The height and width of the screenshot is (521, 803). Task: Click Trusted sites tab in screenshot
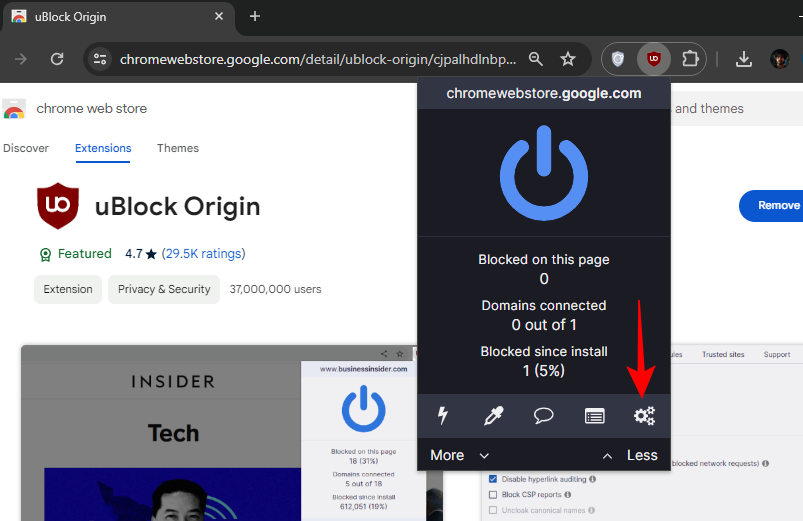pyautogui.click(x=723, y=355)
